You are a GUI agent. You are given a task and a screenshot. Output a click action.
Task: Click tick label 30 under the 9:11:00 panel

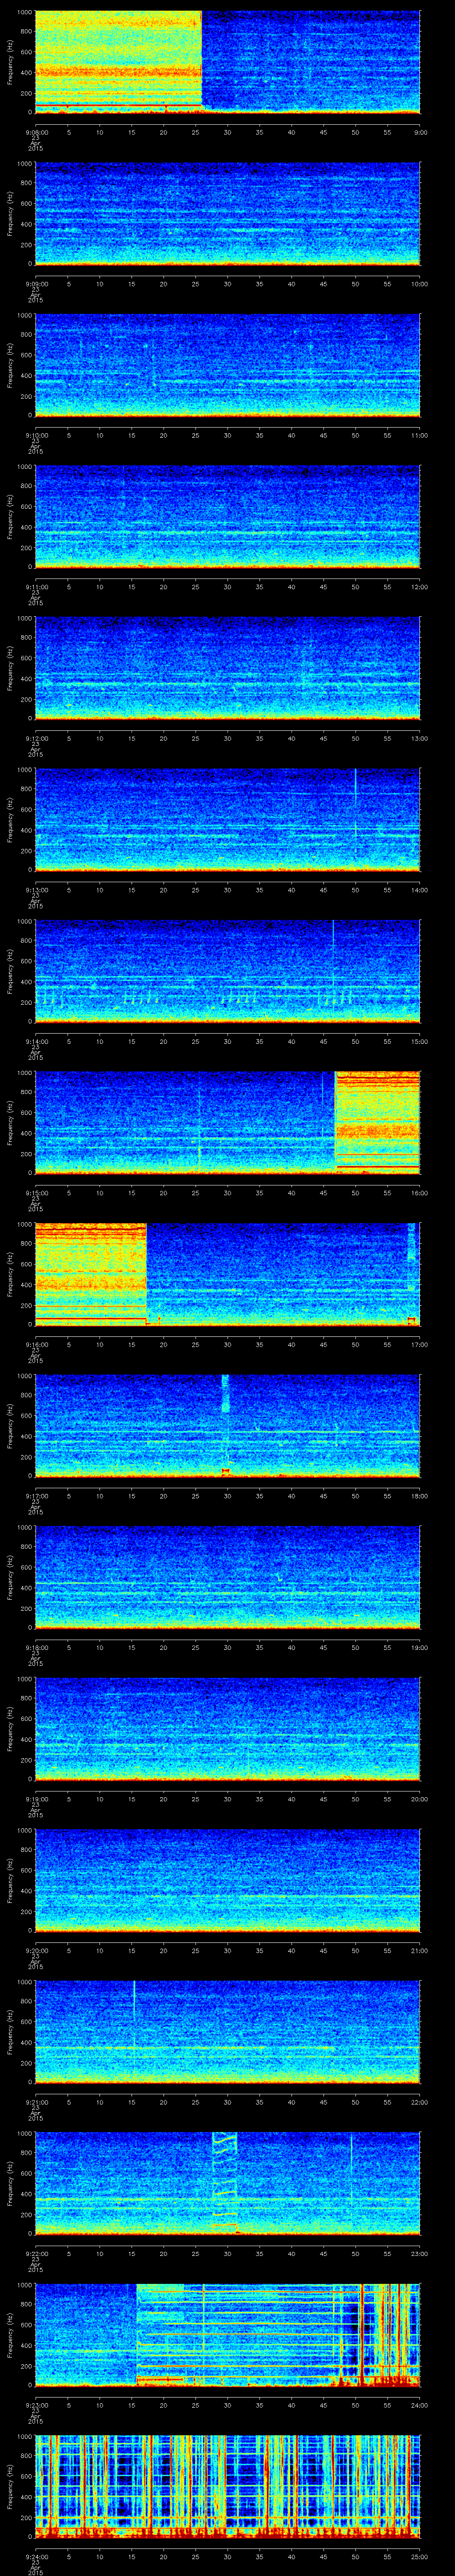pos(227,587)
